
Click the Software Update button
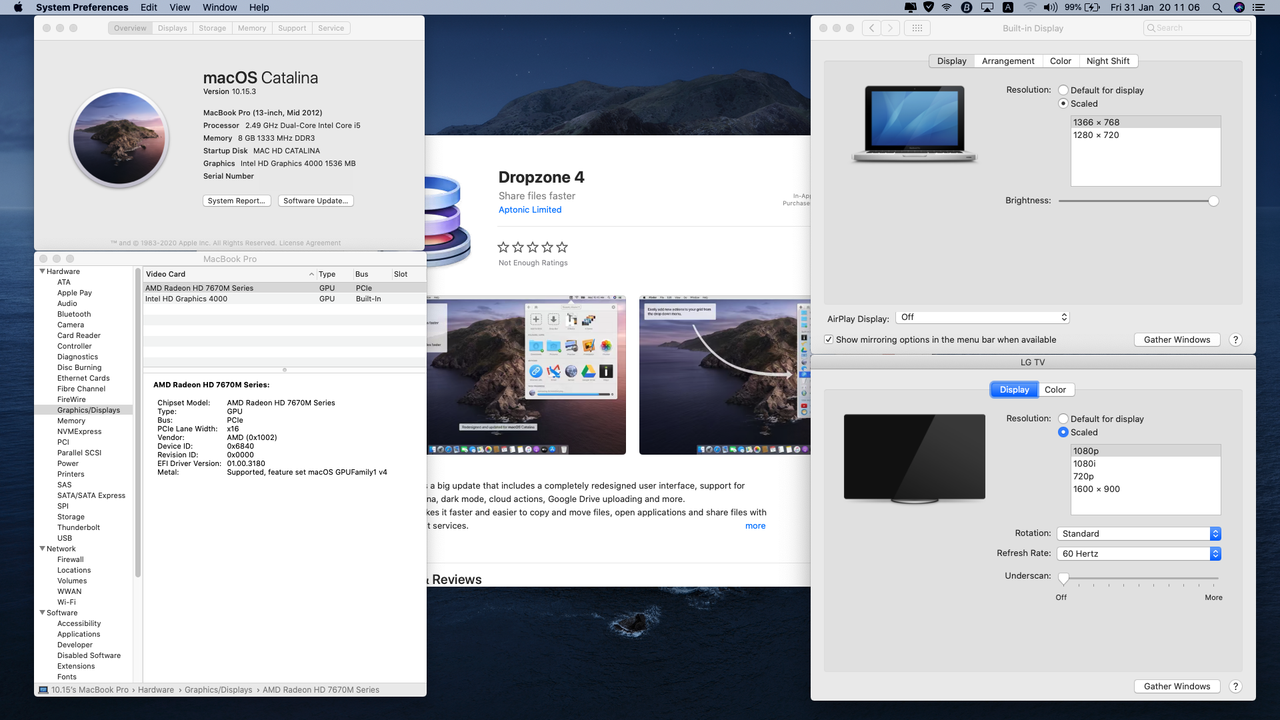(x=316, y=201)
